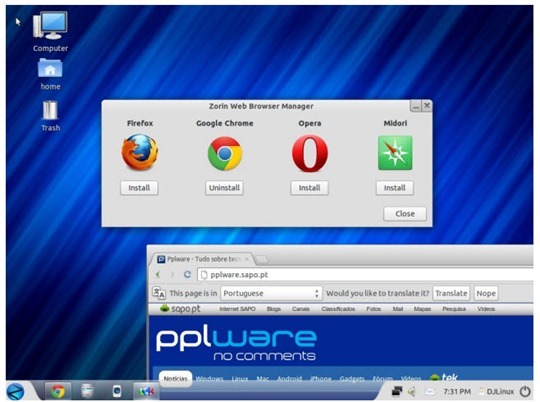This screenshot has height=402, width=540.
Task: Open the Trash desktop icon
Action: pyautogui.click(x=50, y=116)
